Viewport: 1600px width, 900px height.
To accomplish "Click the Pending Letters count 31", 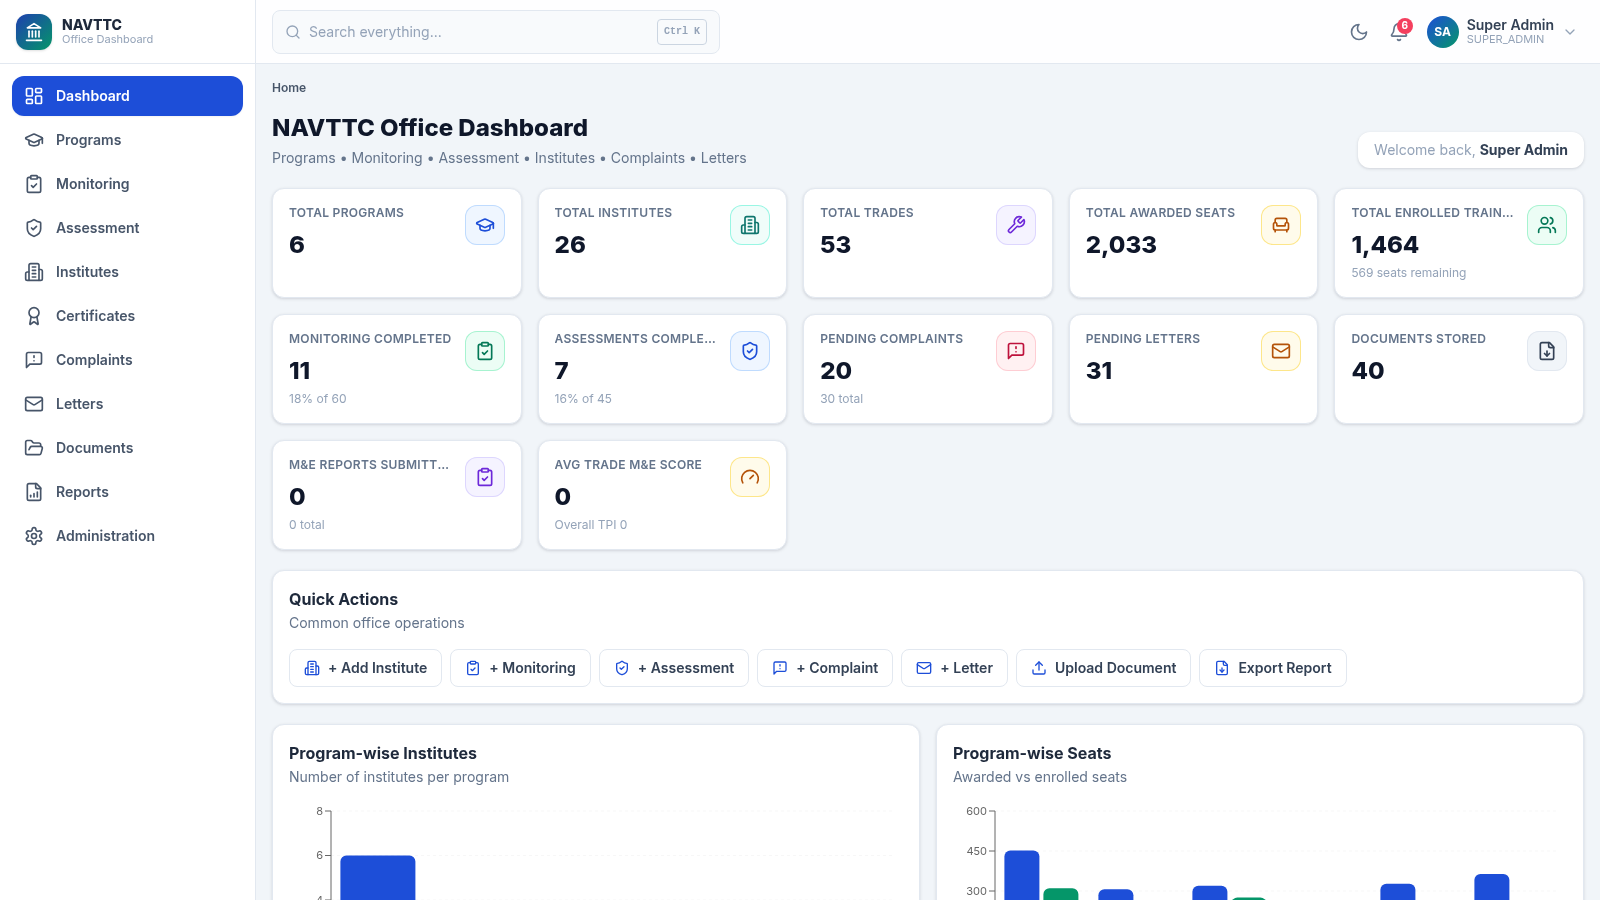I will pyautogui.click(x=1099, y=371).
